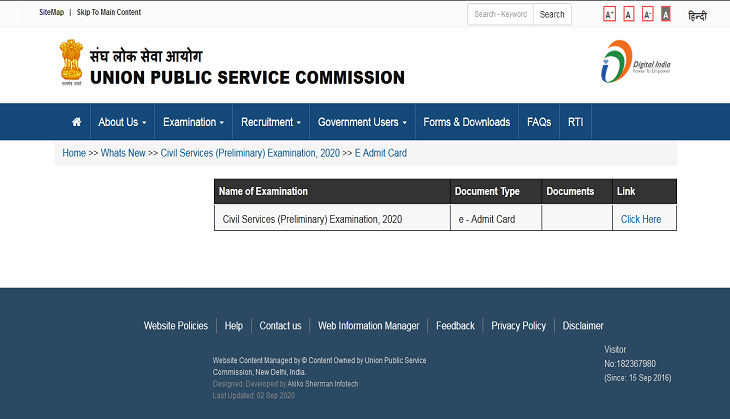Screen dimensions: 730x419
Task: Open Whats New breadcrumb link
Action: coord(123,153)
